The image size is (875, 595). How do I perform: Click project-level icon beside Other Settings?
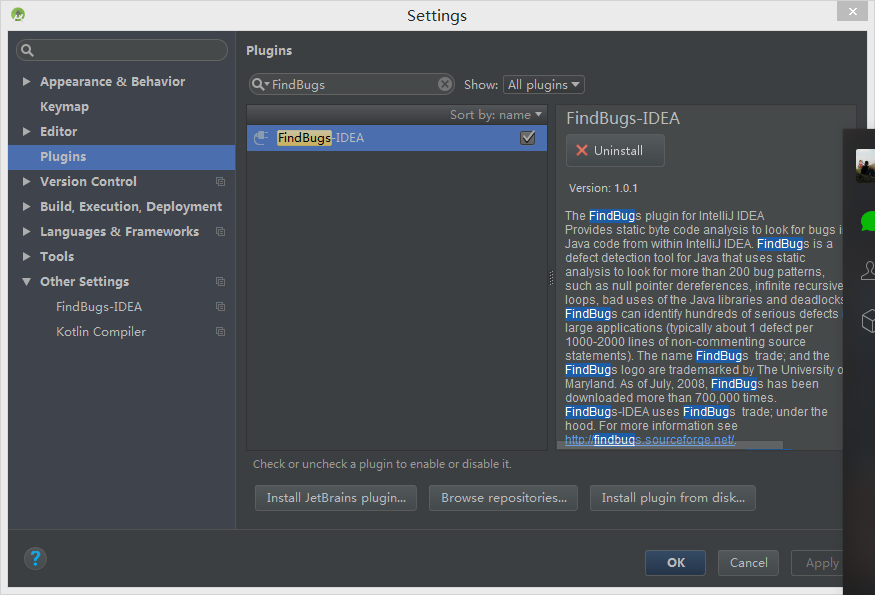point(220,281)
